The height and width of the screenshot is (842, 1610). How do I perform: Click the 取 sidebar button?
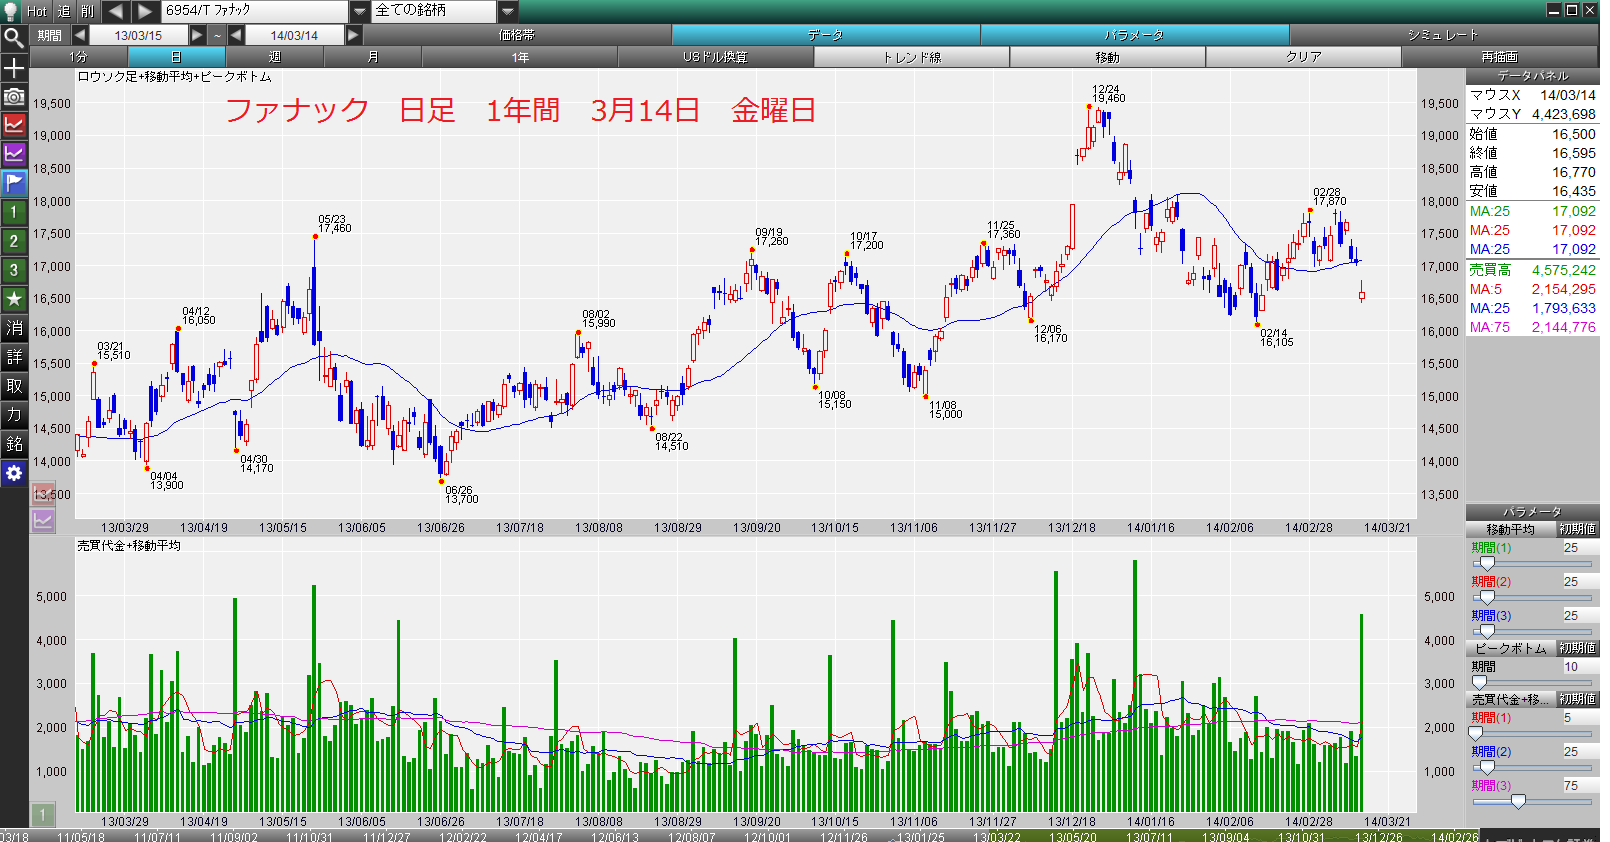coord(14,386)
